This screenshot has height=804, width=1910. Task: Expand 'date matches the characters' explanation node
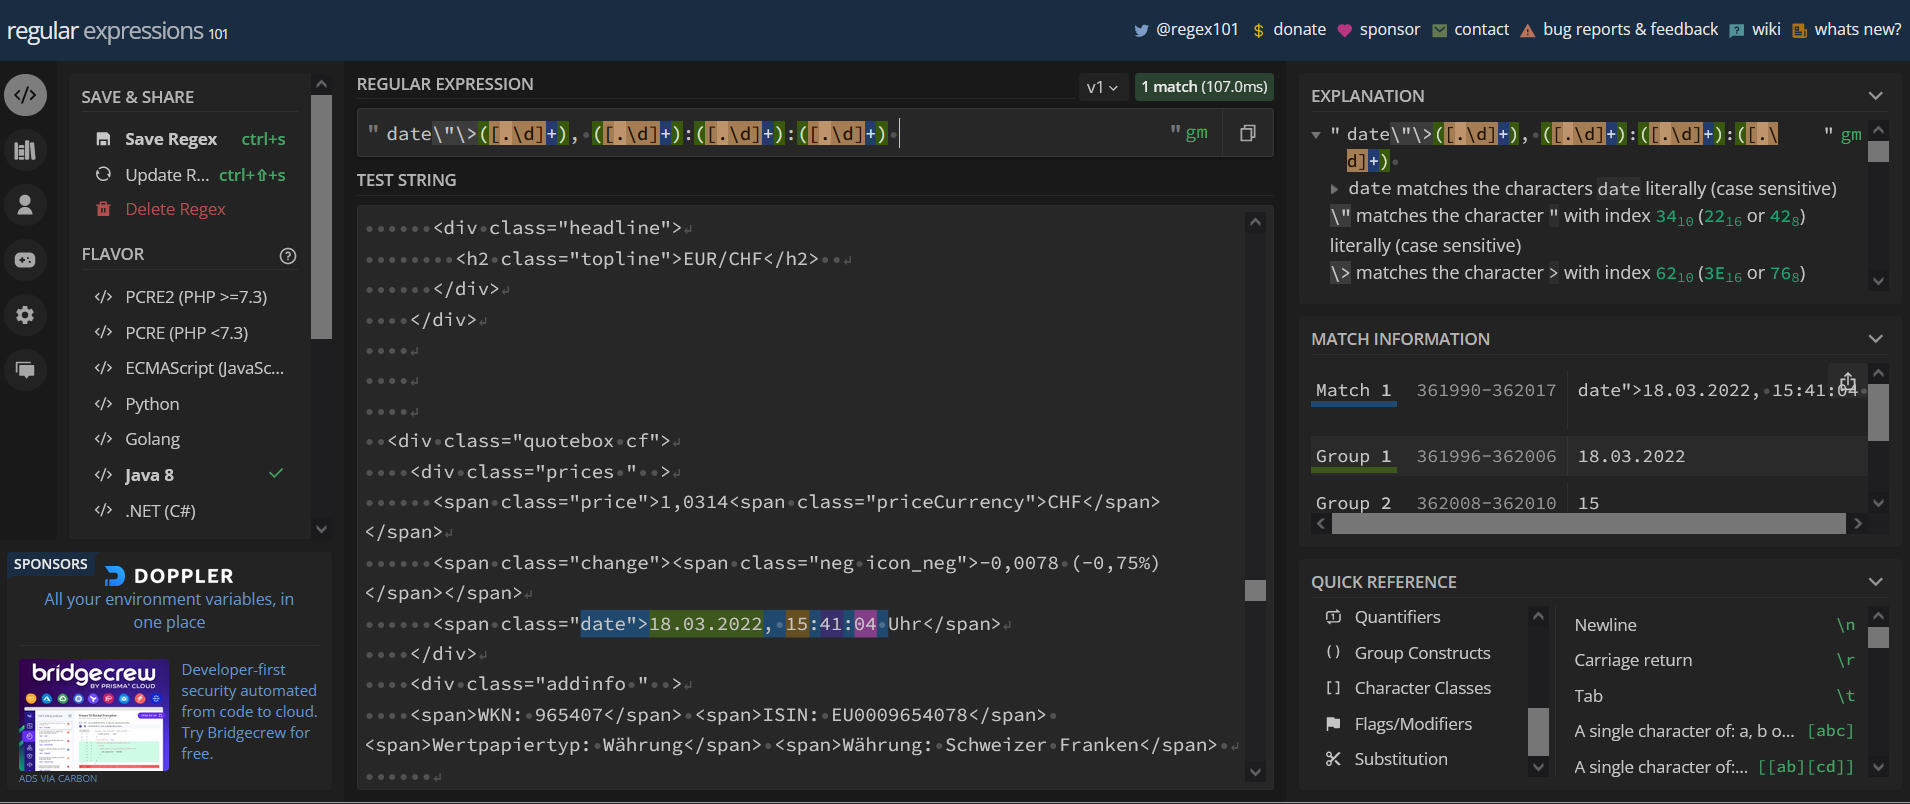[1334, 189]
